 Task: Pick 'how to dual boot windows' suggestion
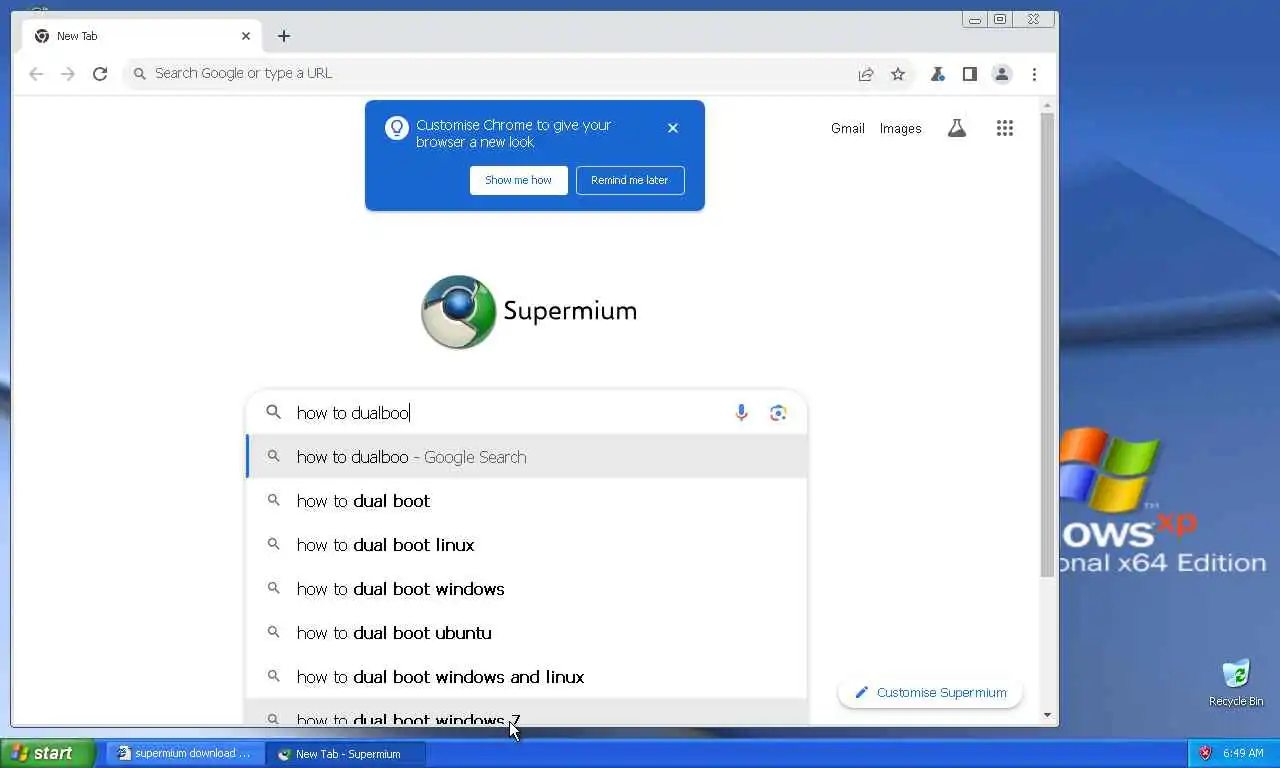pos(527,589)
